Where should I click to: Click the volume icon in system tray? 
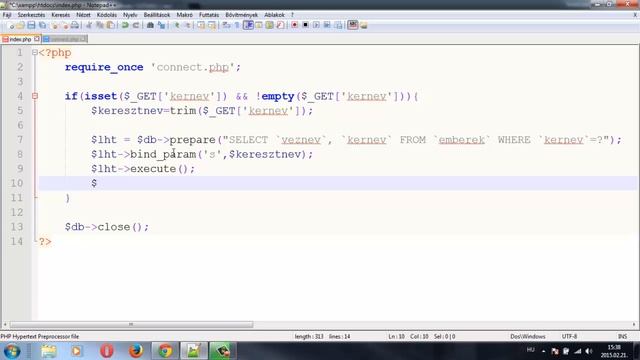tap(589, 351)
